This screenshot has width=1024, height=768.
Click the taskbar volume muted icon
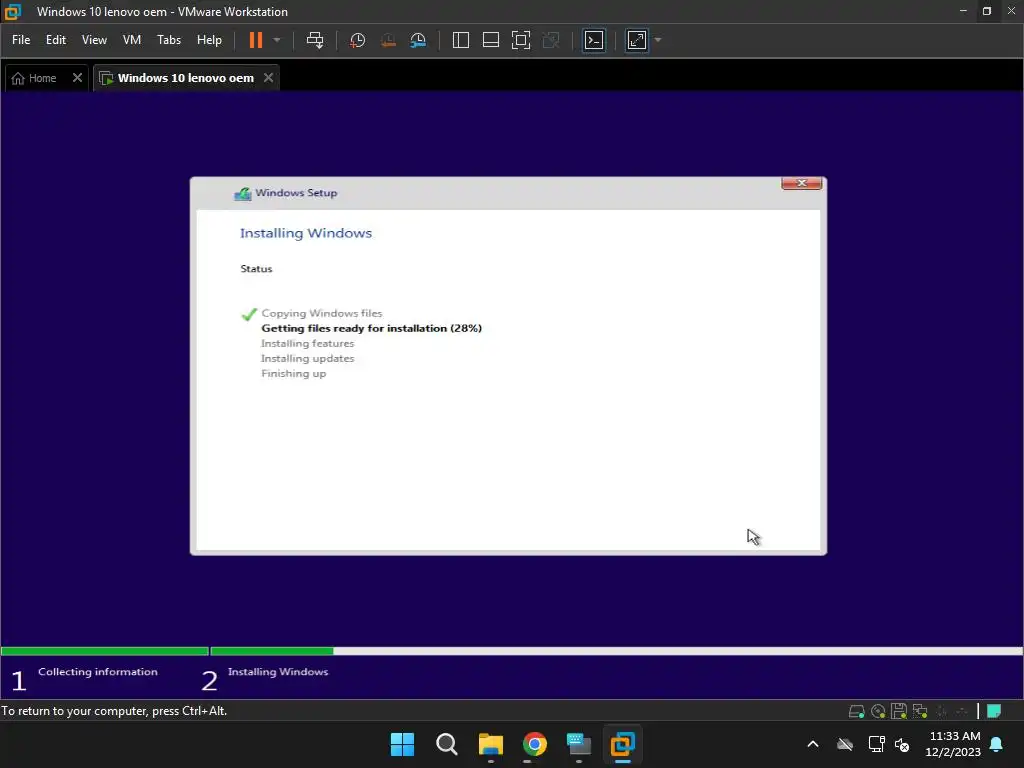pyautogui.click(x=902, y=744)
